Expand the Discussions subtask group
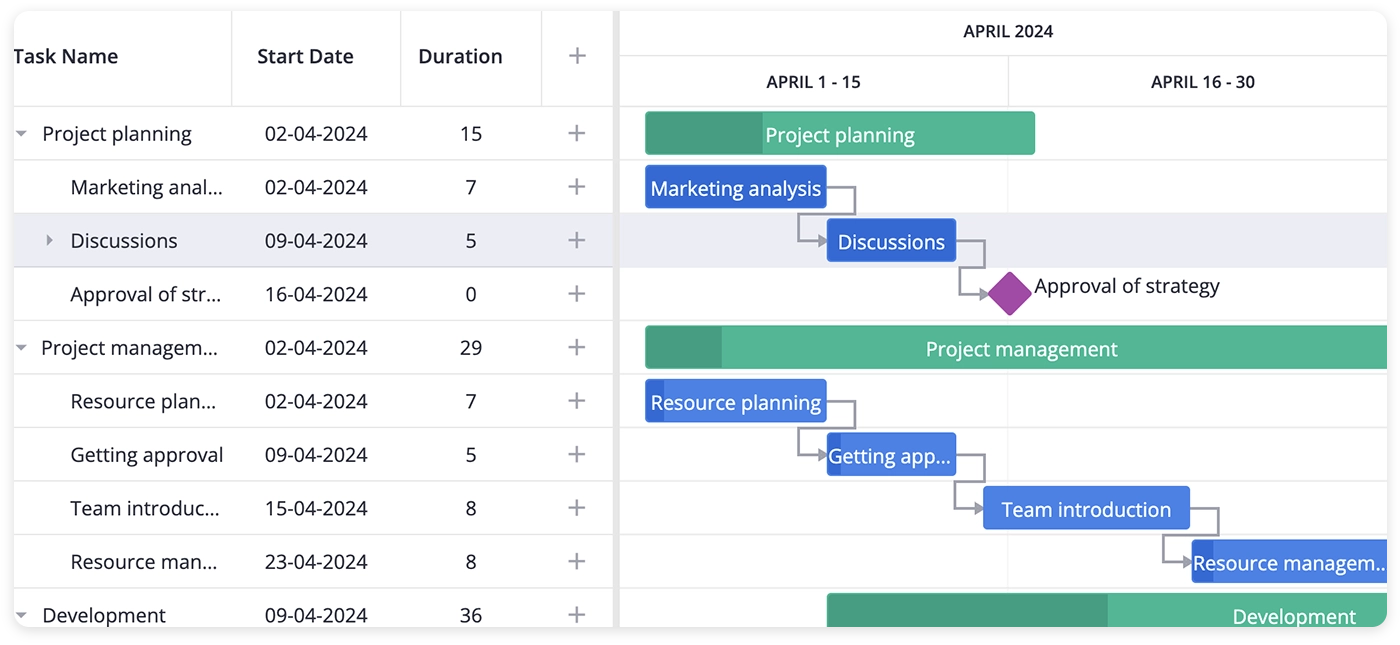The image size is (1400, 645). [x=49, y=240]
